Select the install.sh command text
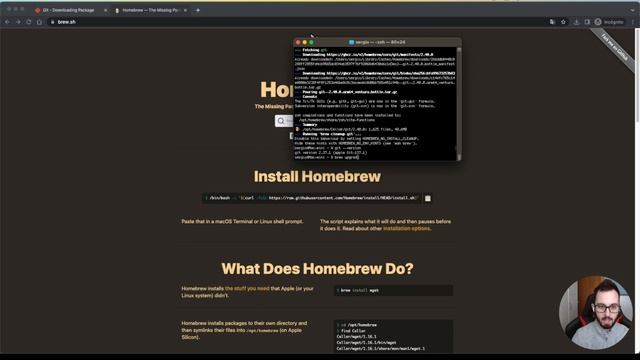Viewport: 640px width, 360px height. [x=313, y=198]
